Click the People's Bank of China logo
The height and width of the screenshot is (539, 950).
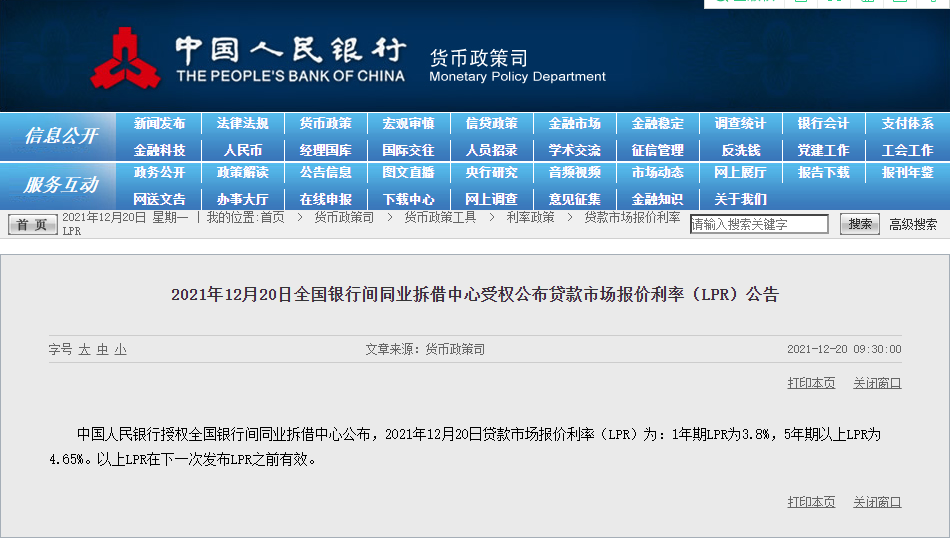(x=125, y=58)
